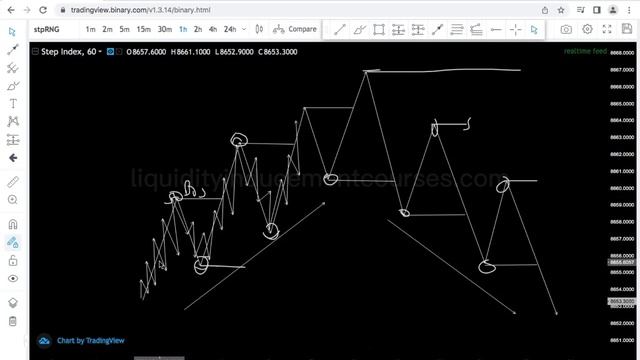Image resolution: width=640 pixels, height=360 pixels.
Task: Click the browser forward button
Action: click(x=27, y=10)
